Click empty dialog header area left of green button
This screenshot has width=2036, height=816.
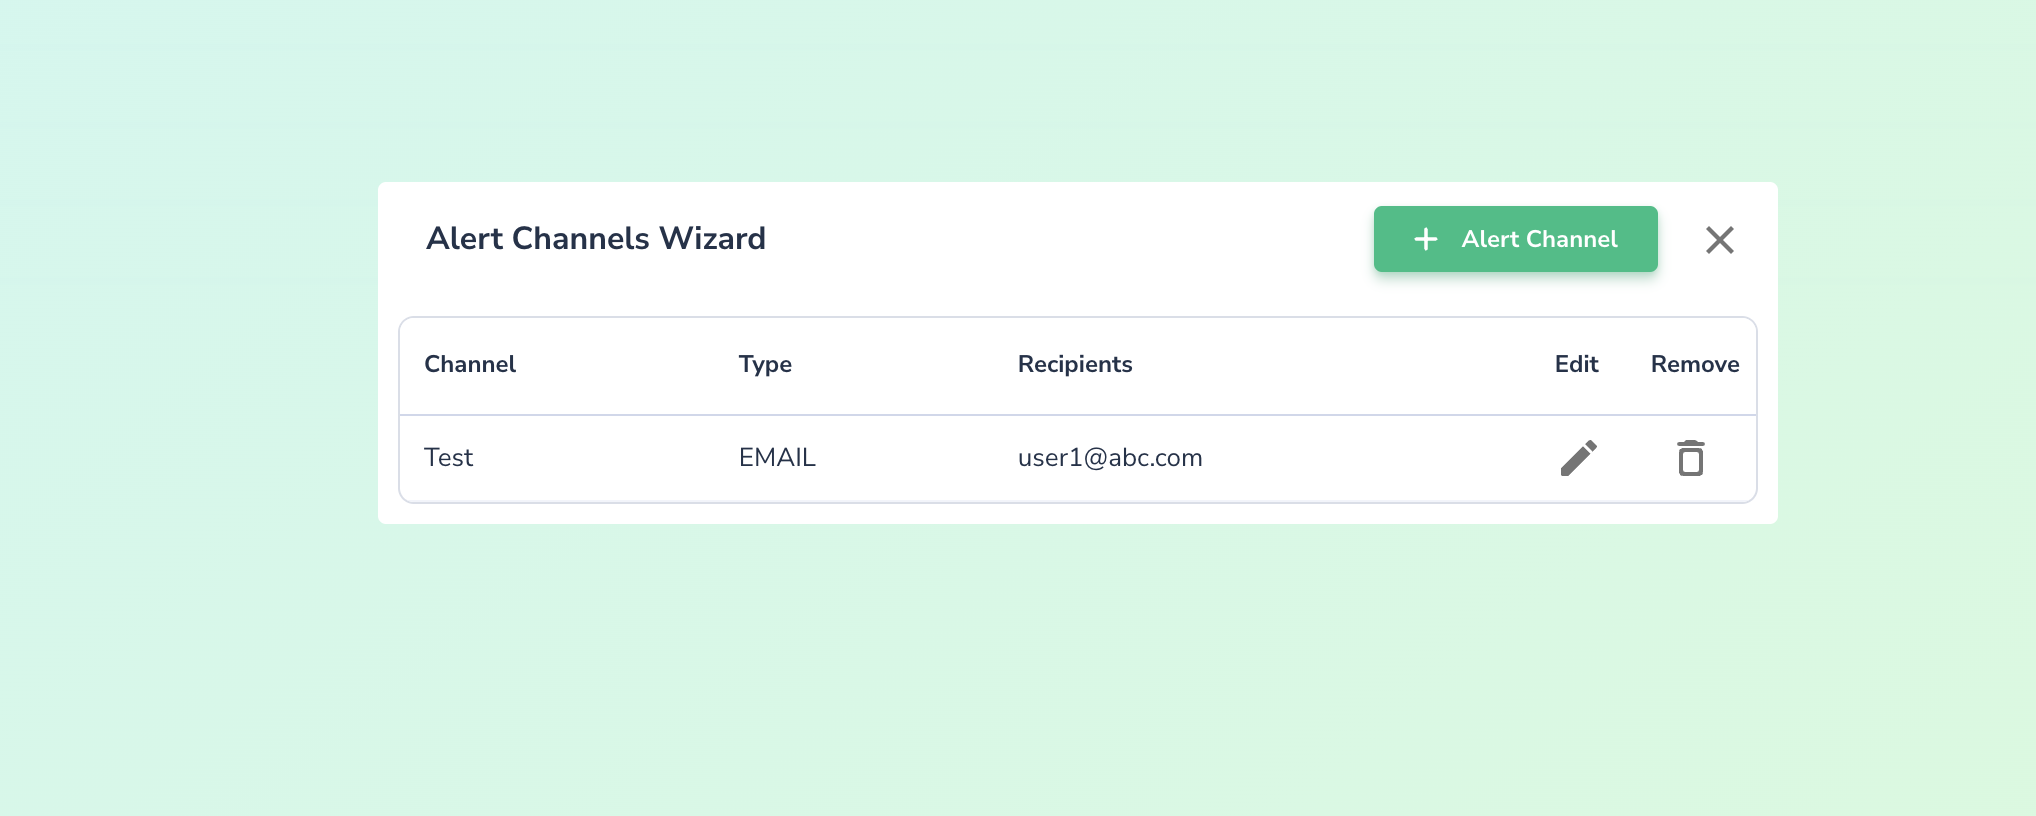click(1070, 239)
